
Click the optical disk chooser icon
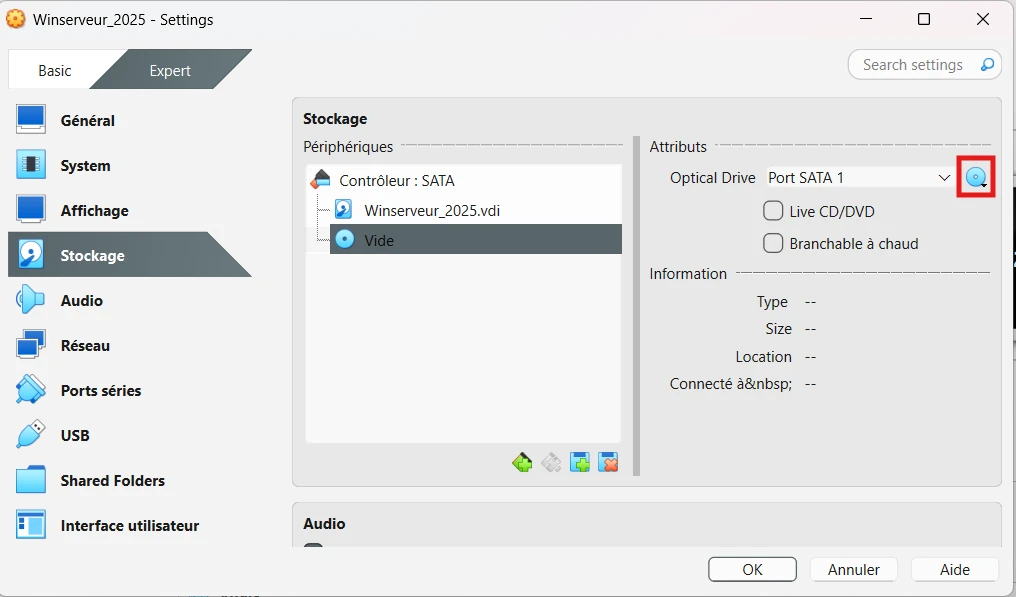(x=976, y=178)
